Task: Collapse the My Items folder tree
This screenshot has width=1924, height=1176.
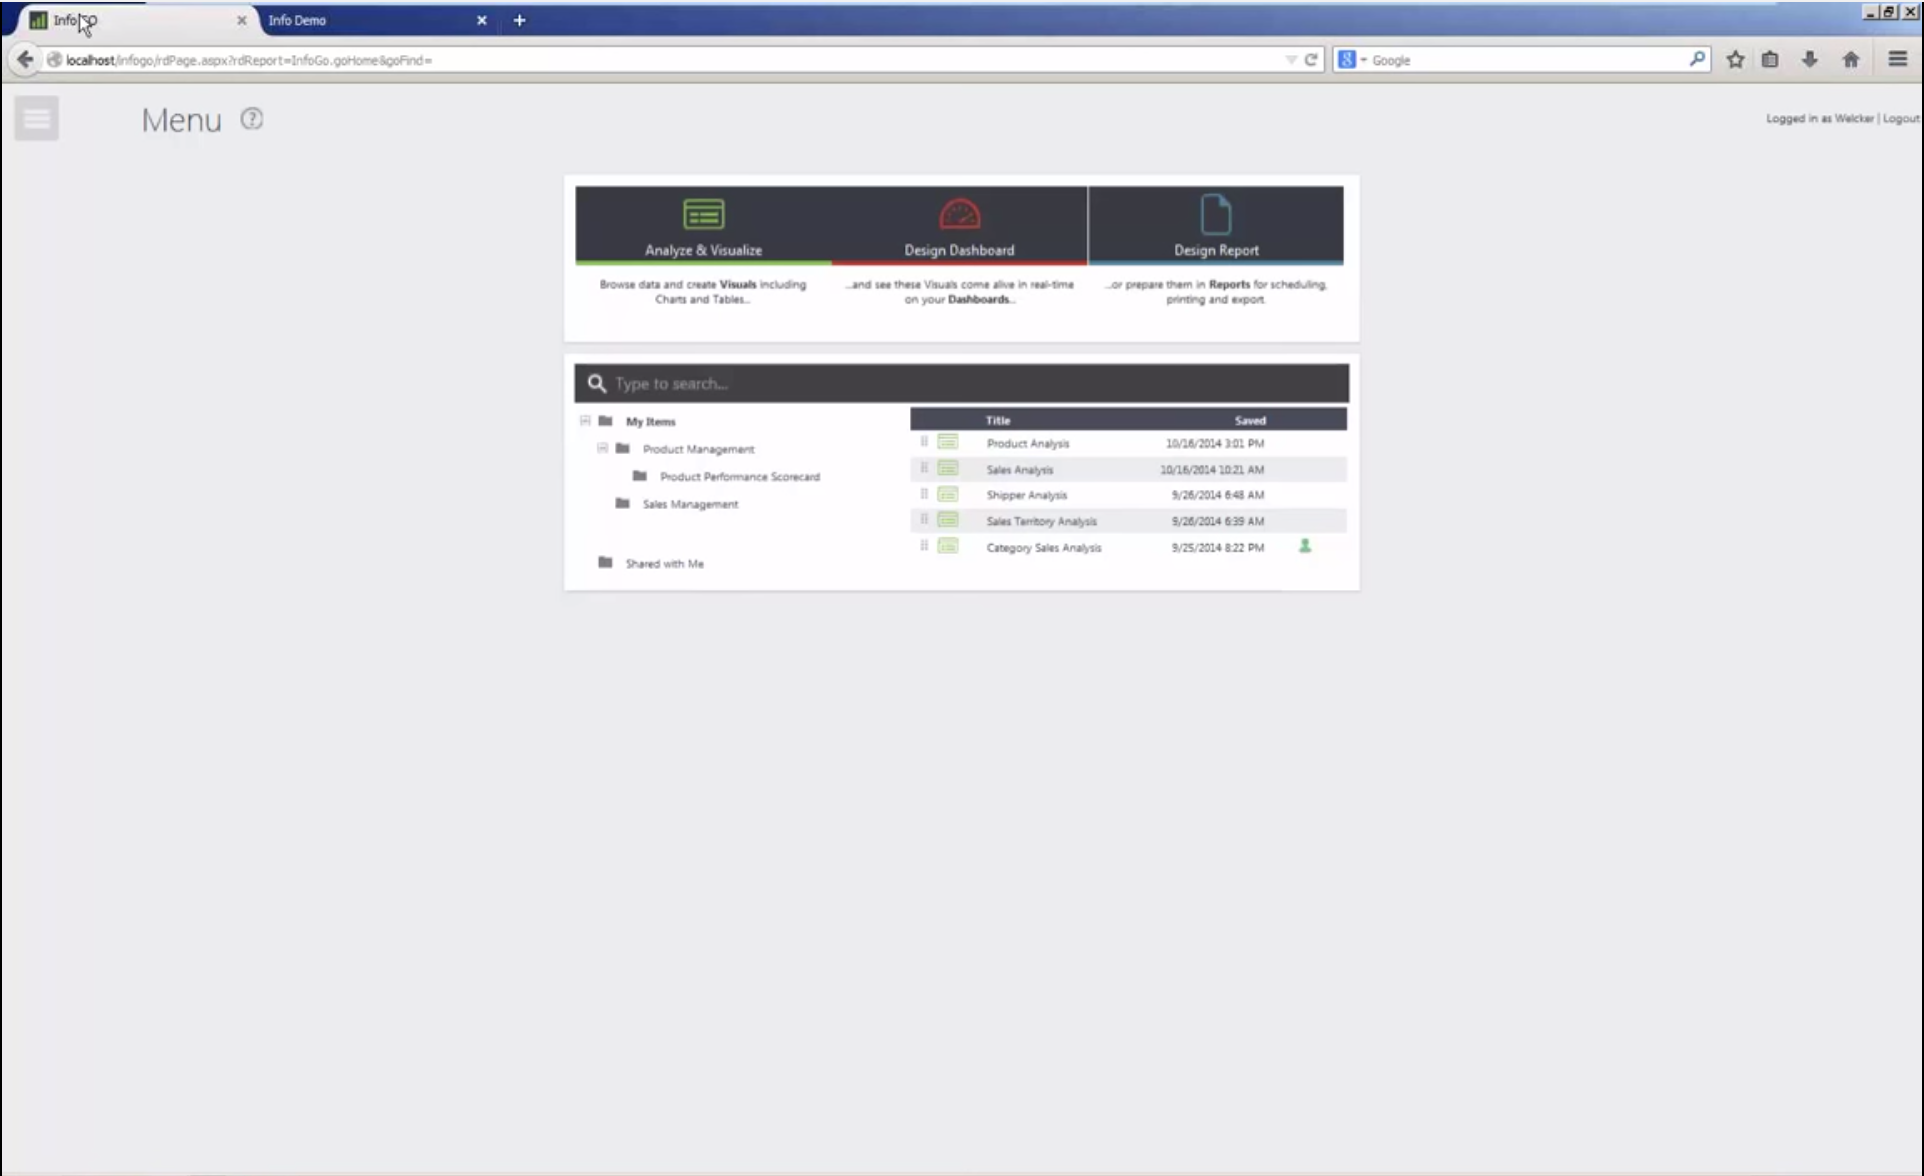Action: [585, 421]
